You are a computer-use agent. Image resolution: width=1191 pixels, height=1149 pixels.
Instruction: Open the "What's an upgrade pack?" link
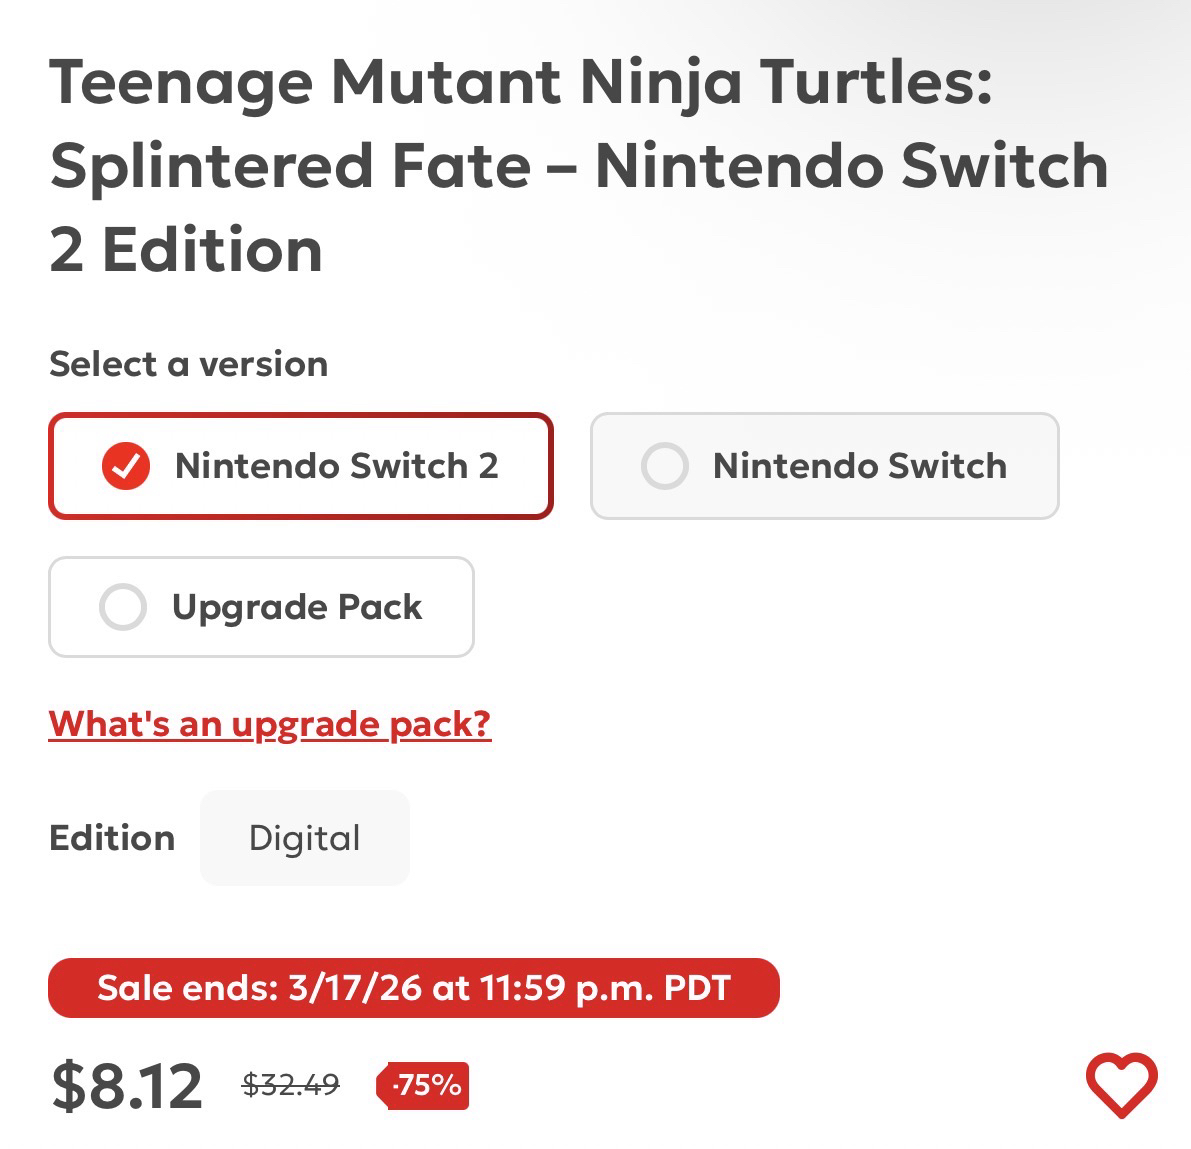(x=270, y=723)
